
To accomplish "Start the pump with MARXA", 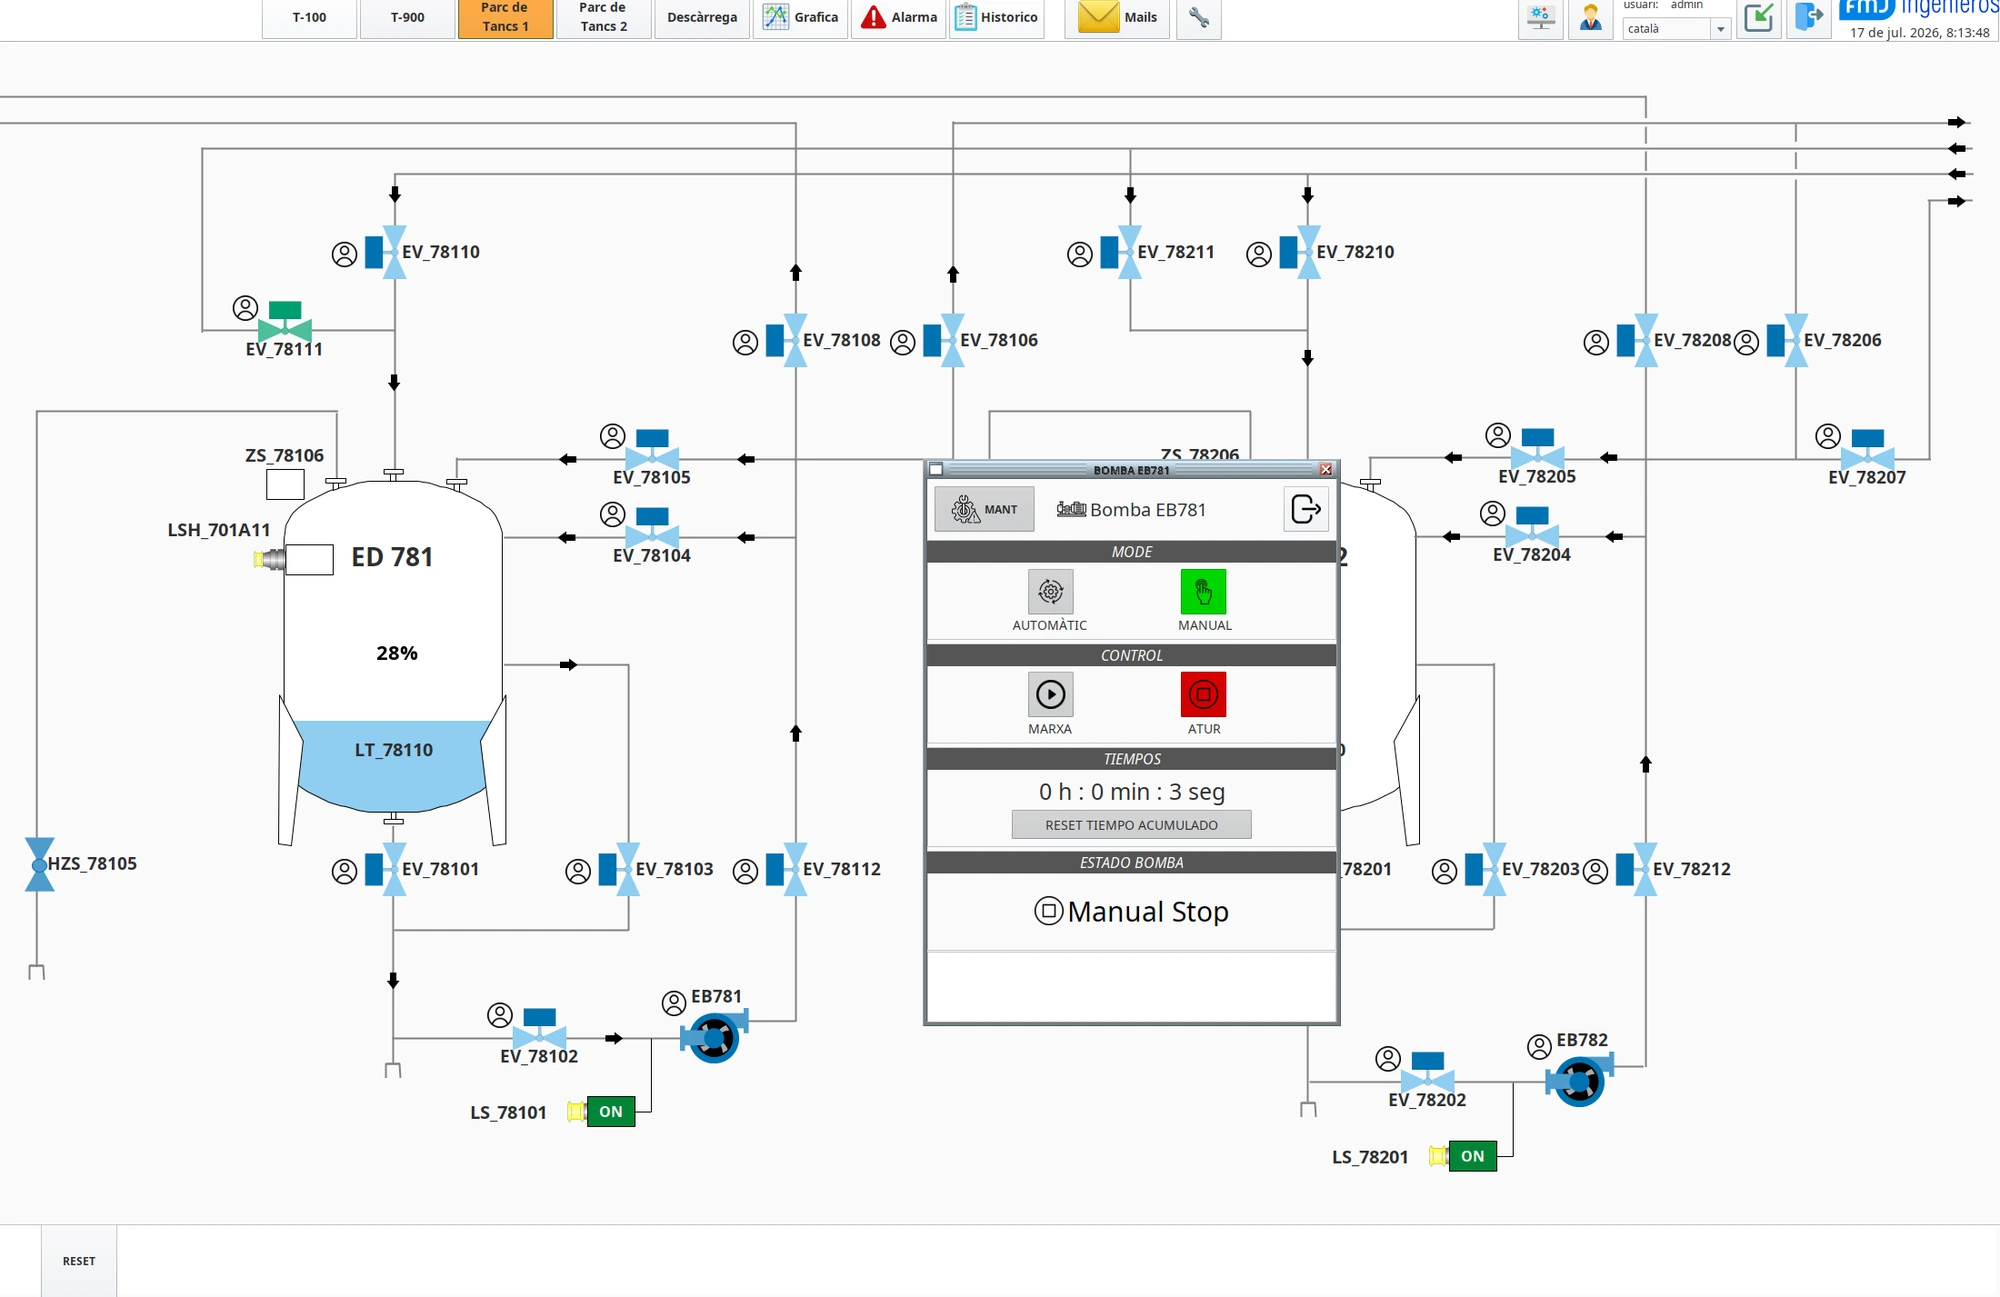I will (x=1050, y=694).
